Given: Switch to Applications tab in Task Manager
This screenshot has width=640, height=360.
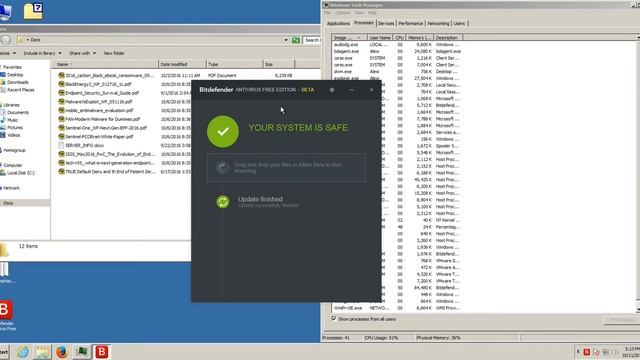Looking at the screenshot, I should 338,24.
